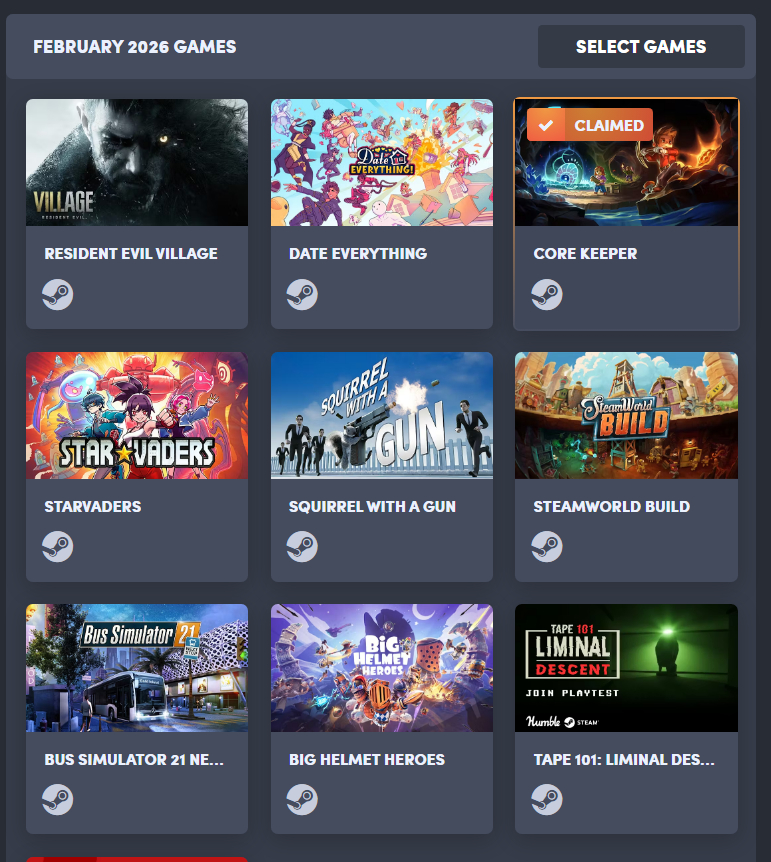
Task: Click the SteamWorld Build title text
Action: pos(612,506)
